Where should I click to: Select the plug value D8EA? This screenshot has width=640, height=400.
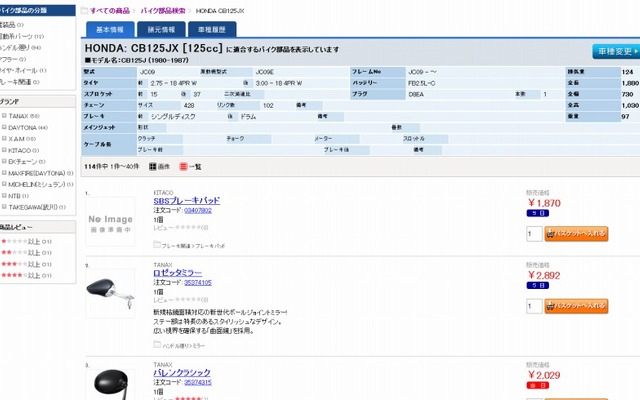(x=416, y=94)
